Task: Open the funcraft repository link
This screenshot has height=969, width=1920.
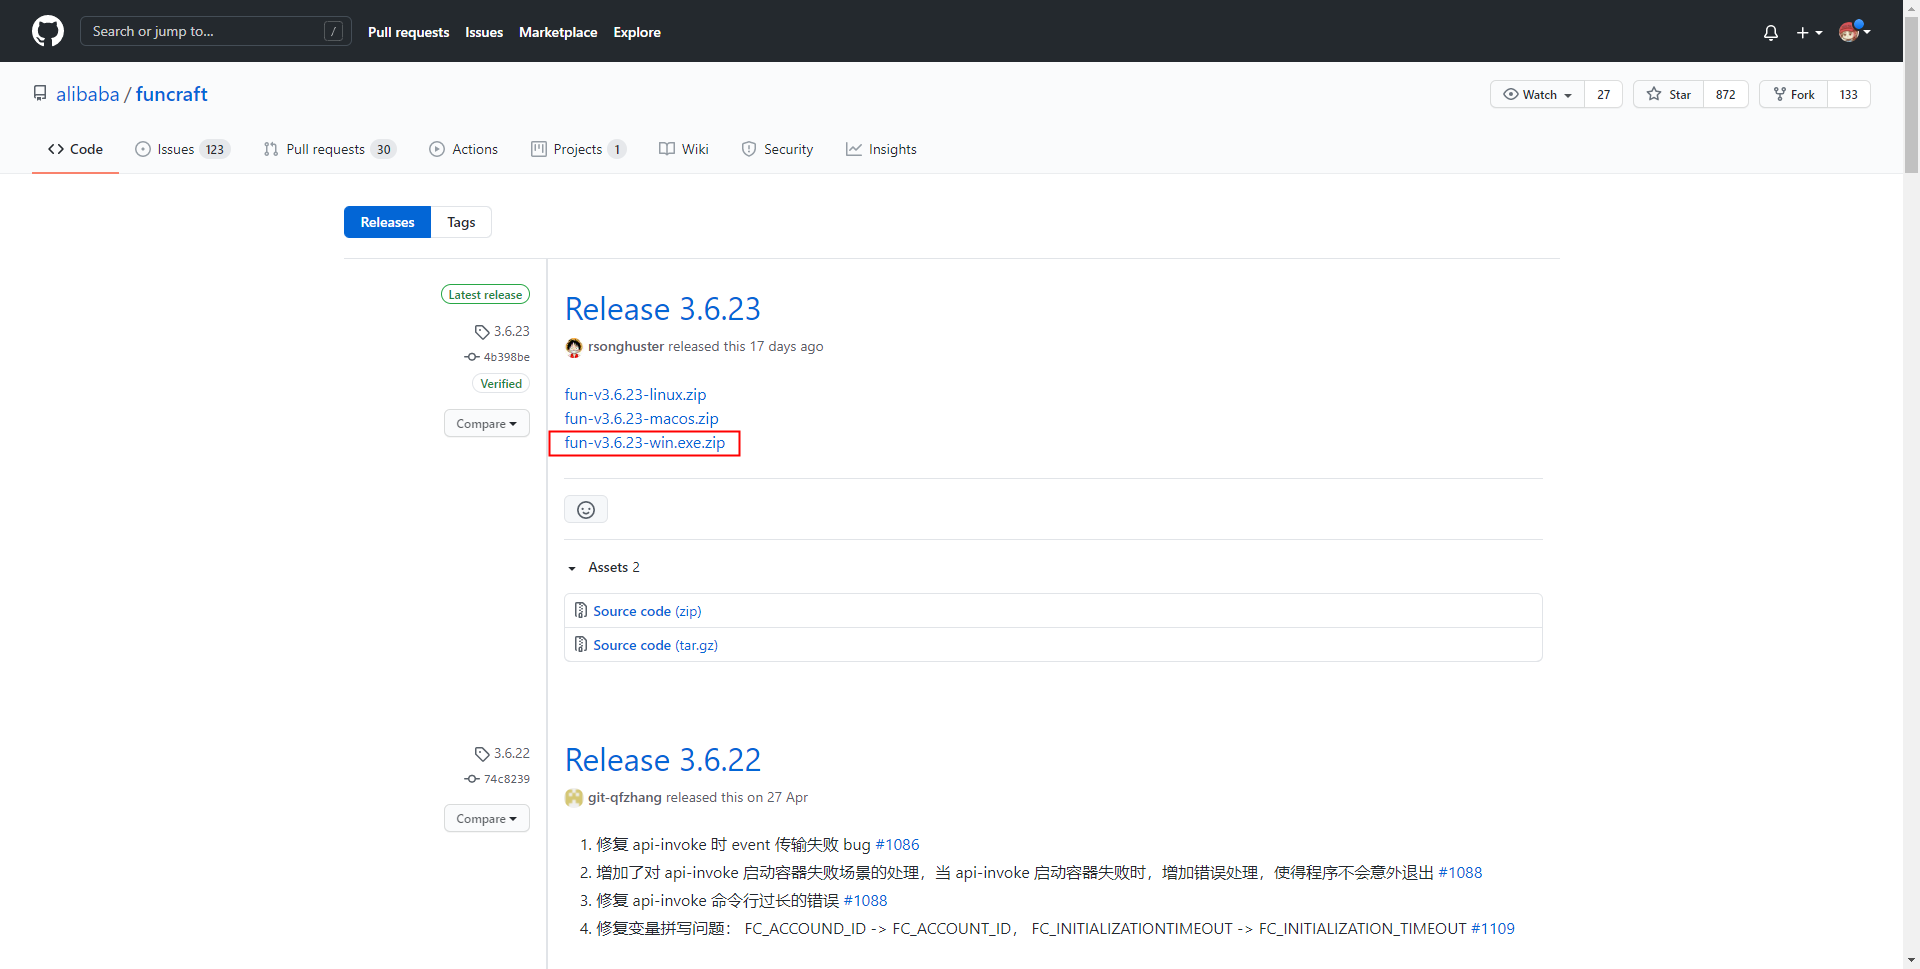Action: click(x=172, y=94)
